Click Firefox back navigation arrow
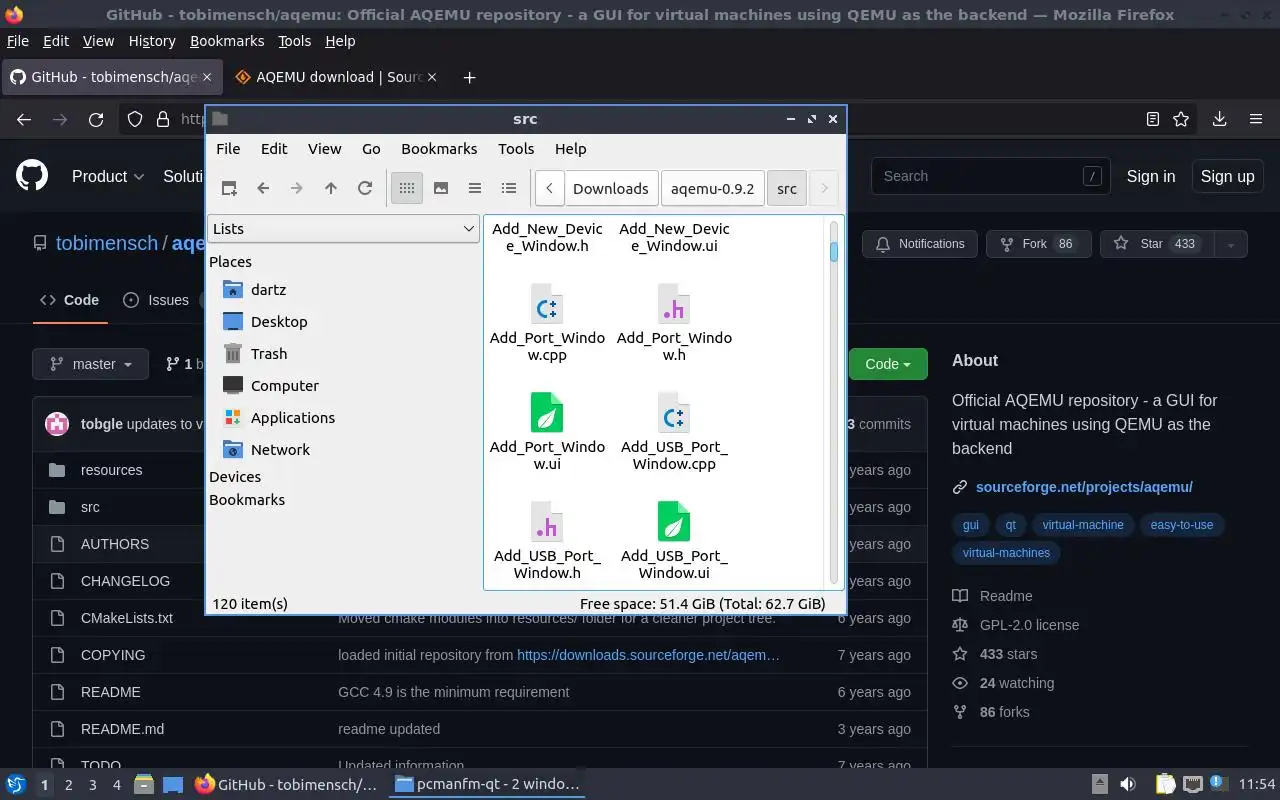Viewport: 1280px width, 800px height. click(x=24, y=119)
